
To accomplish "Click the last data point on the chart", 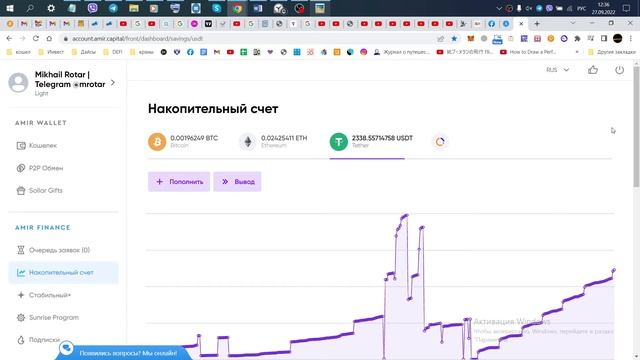I will [613, 271].
